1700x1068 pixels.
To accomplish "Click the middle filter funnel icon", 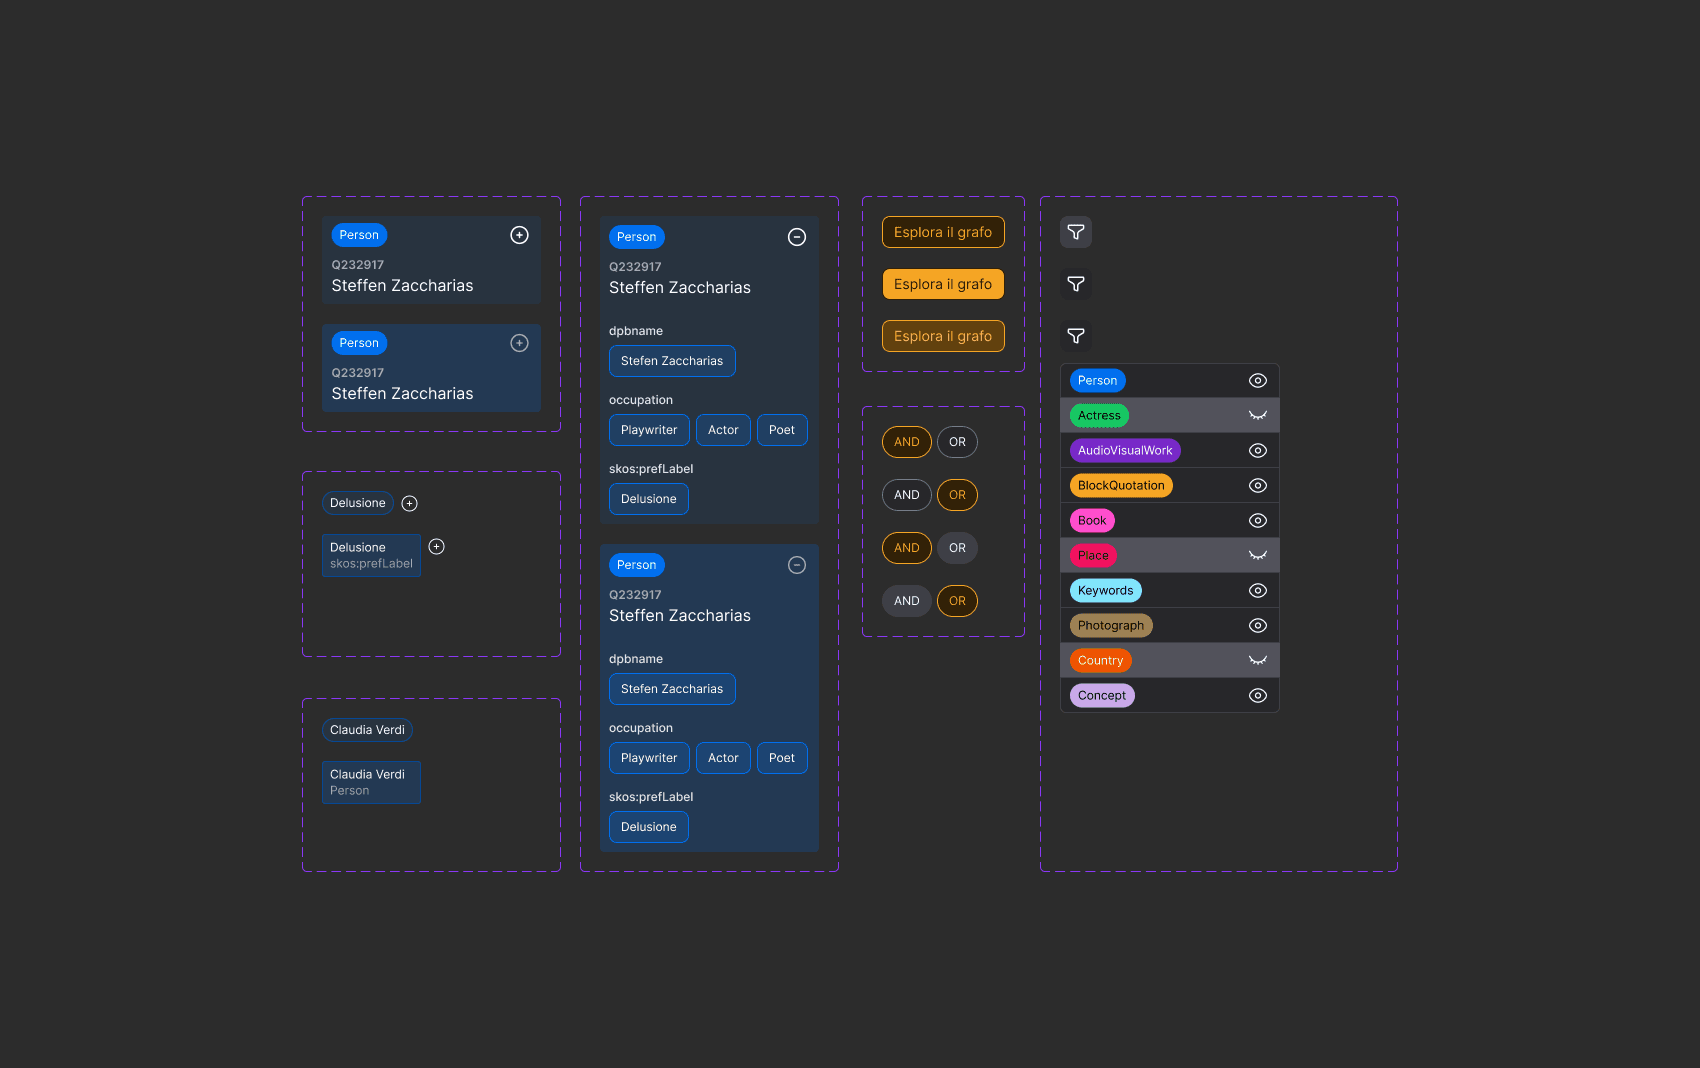I will pos(1076,284).
